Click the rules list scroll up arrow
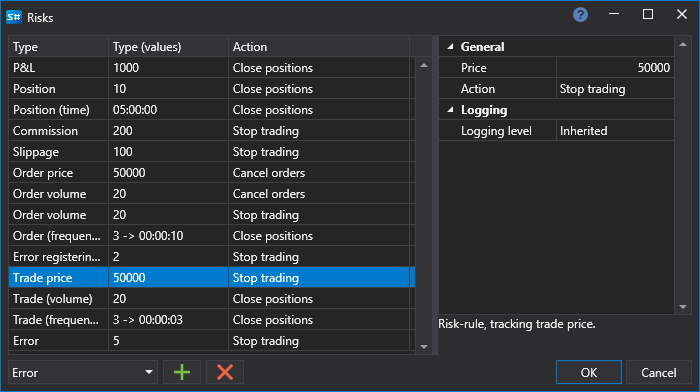The width and height of the screenshot is (700, 392). pyautogui.click(x=424, y=66)
